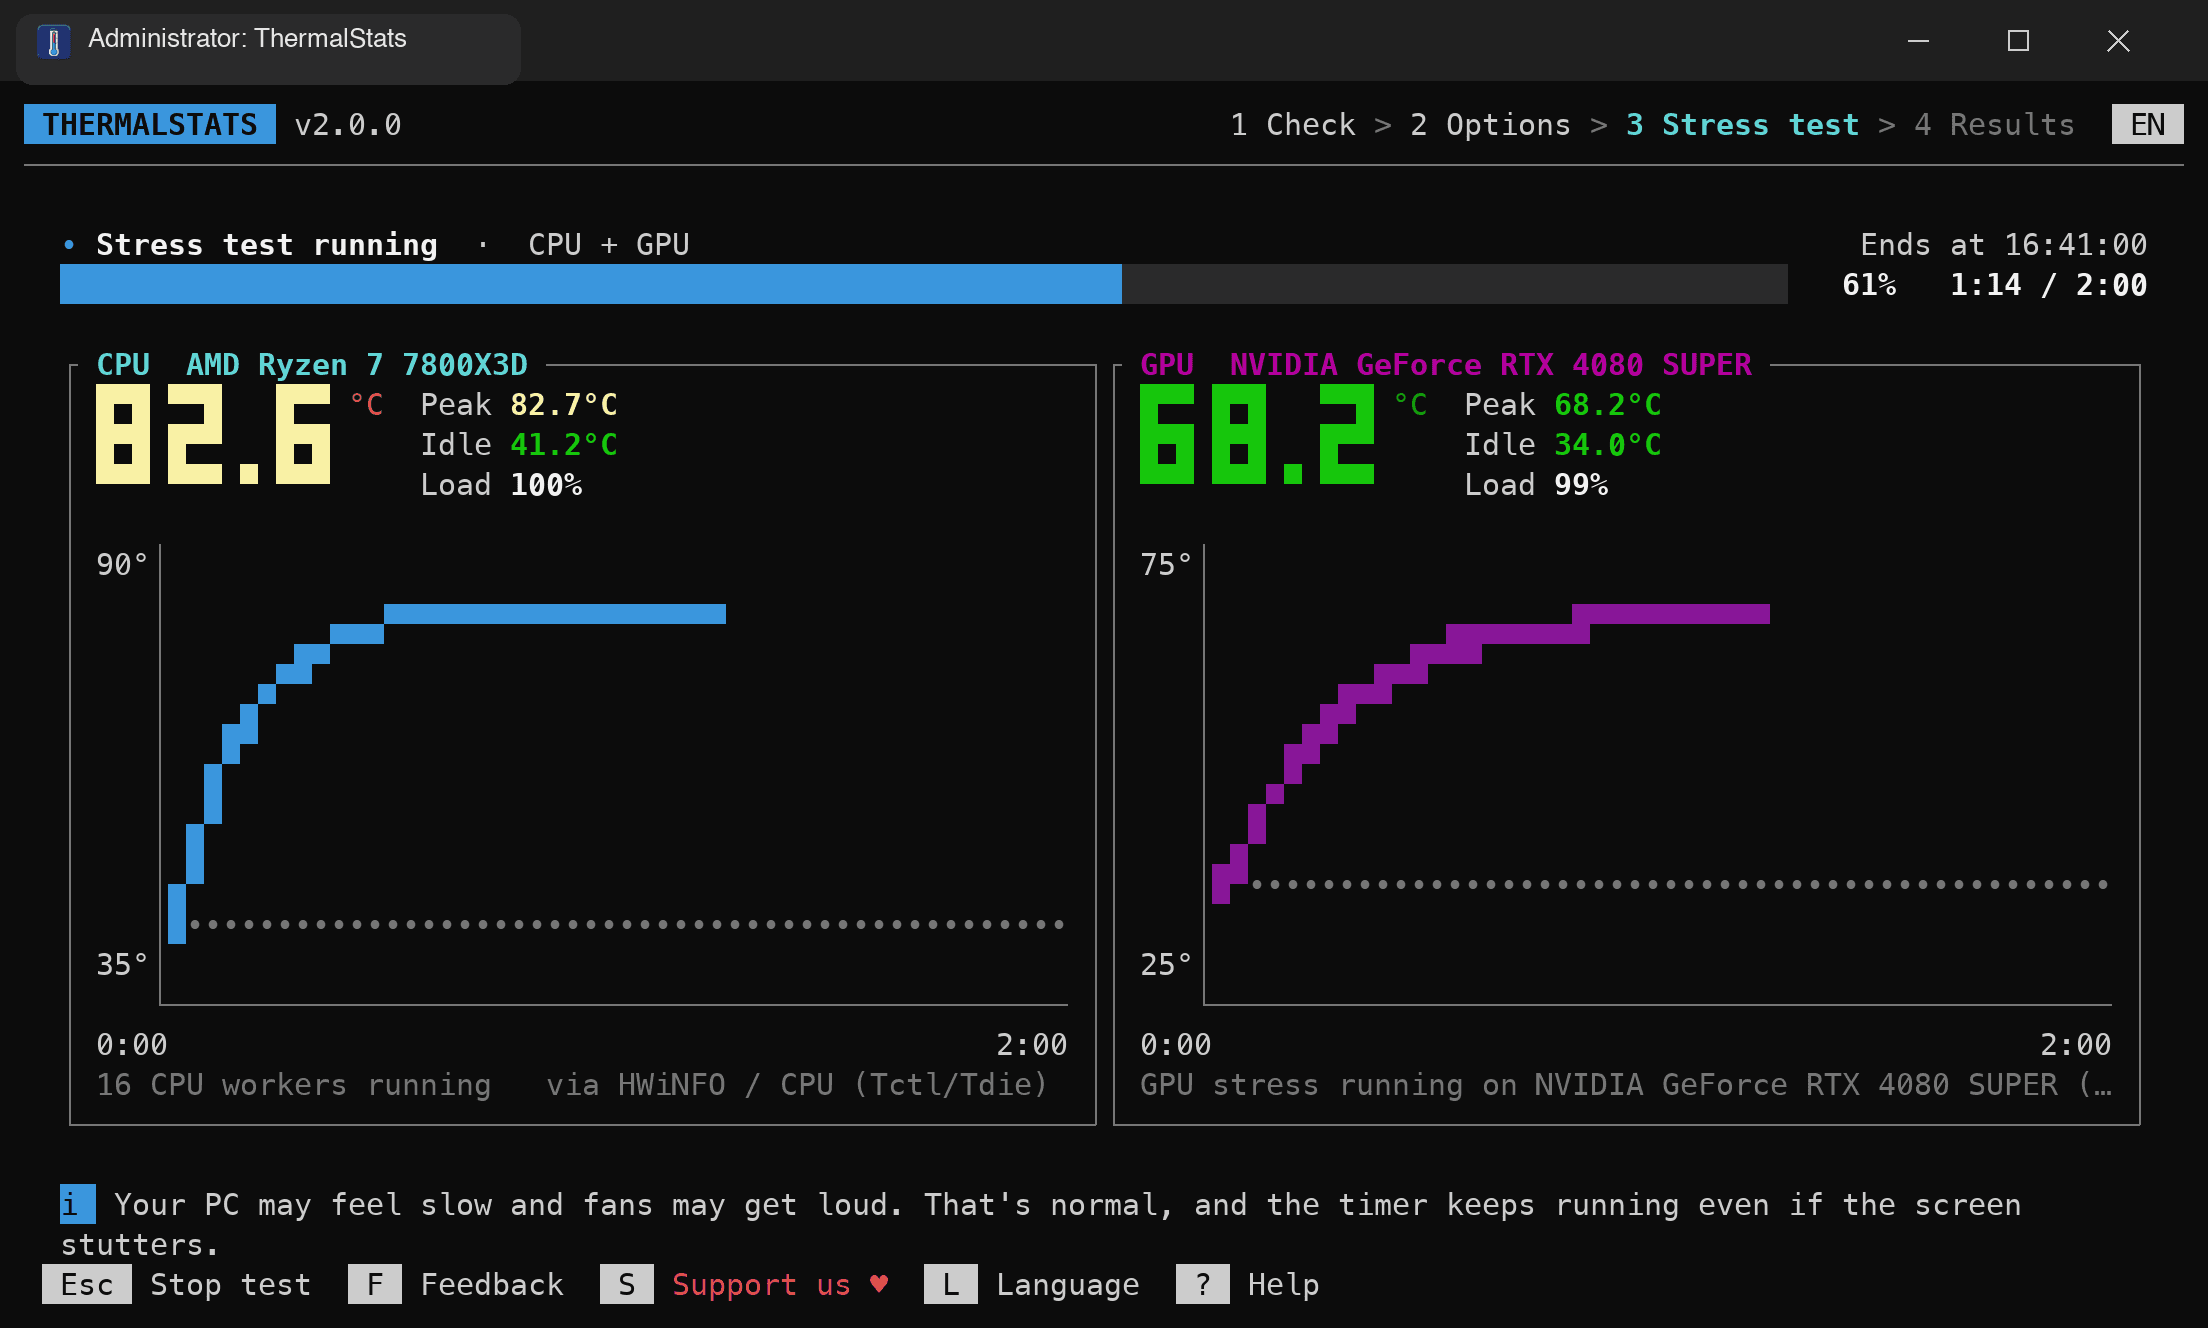The image size is (2208, 1328).
Task: Open Help from the footer
Action: [1284, 1284]
